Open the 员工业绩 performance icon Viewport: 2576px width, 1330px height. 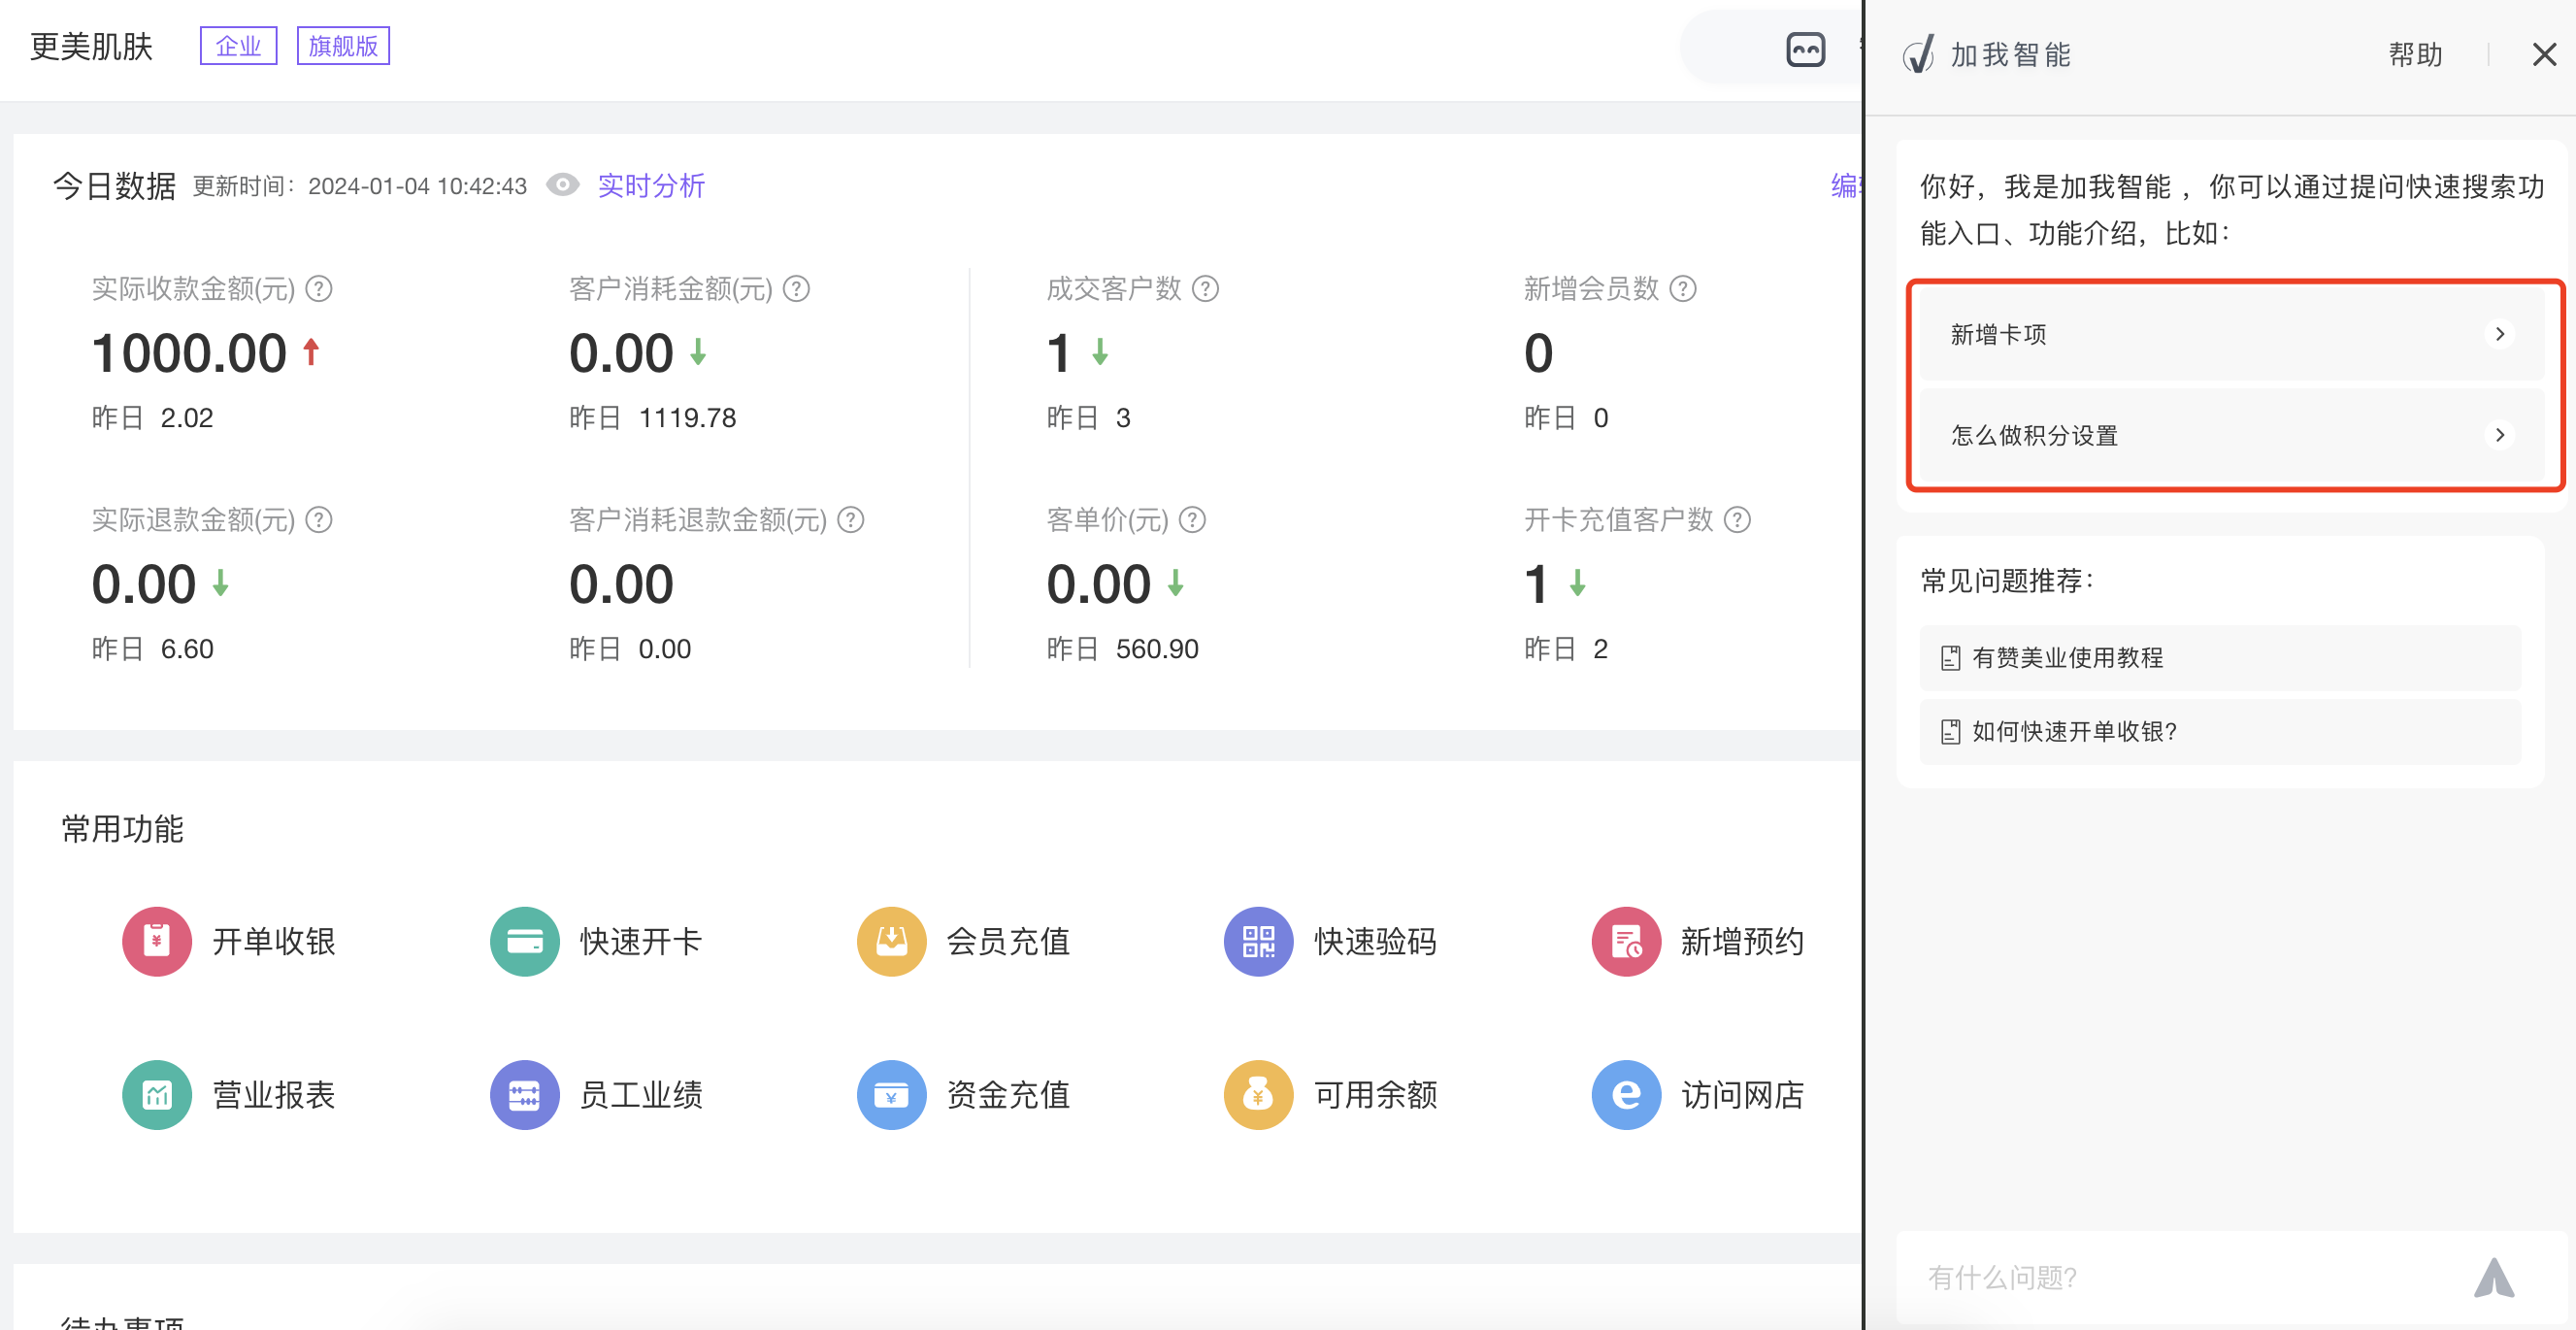(524, 1095)
